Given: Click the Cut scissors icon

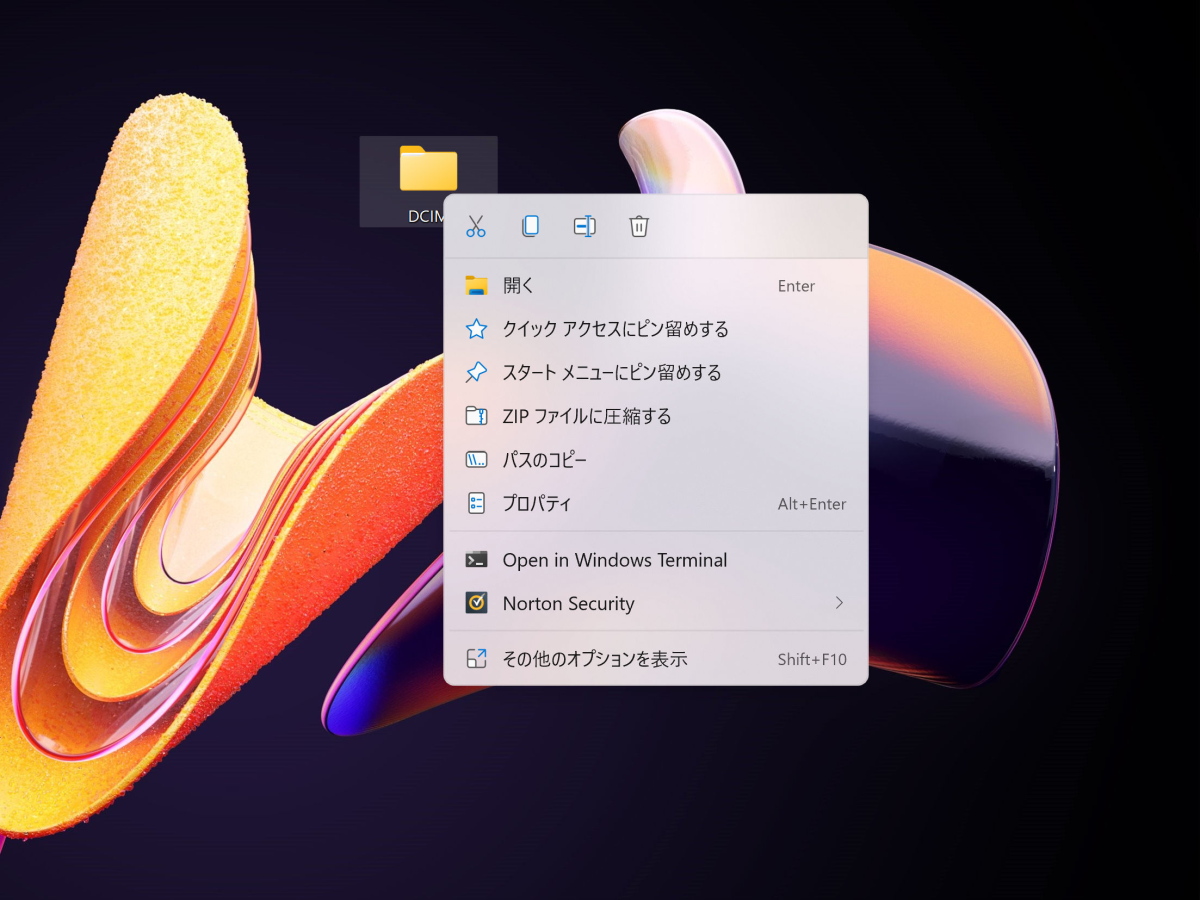Looking at the screenshot, I should 475,226.
